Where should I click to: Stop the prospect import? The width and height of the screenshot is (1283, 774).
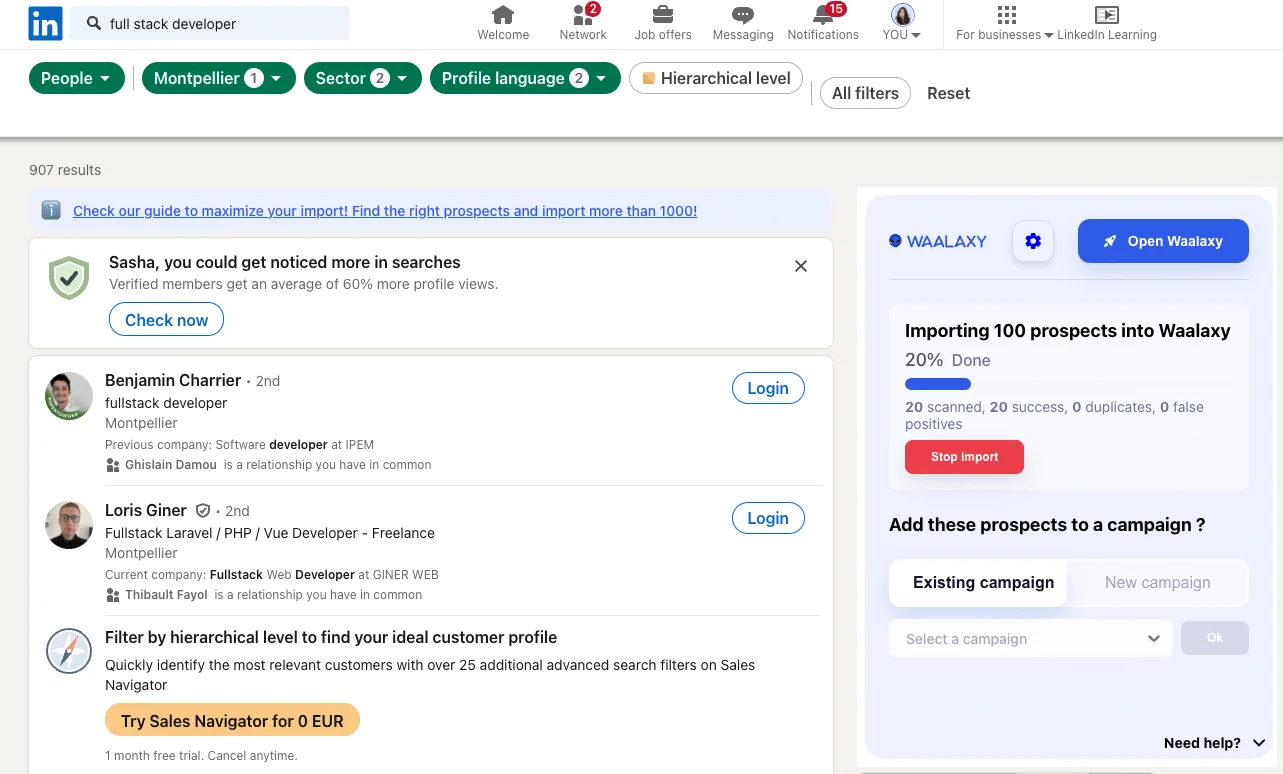[964, 457]
